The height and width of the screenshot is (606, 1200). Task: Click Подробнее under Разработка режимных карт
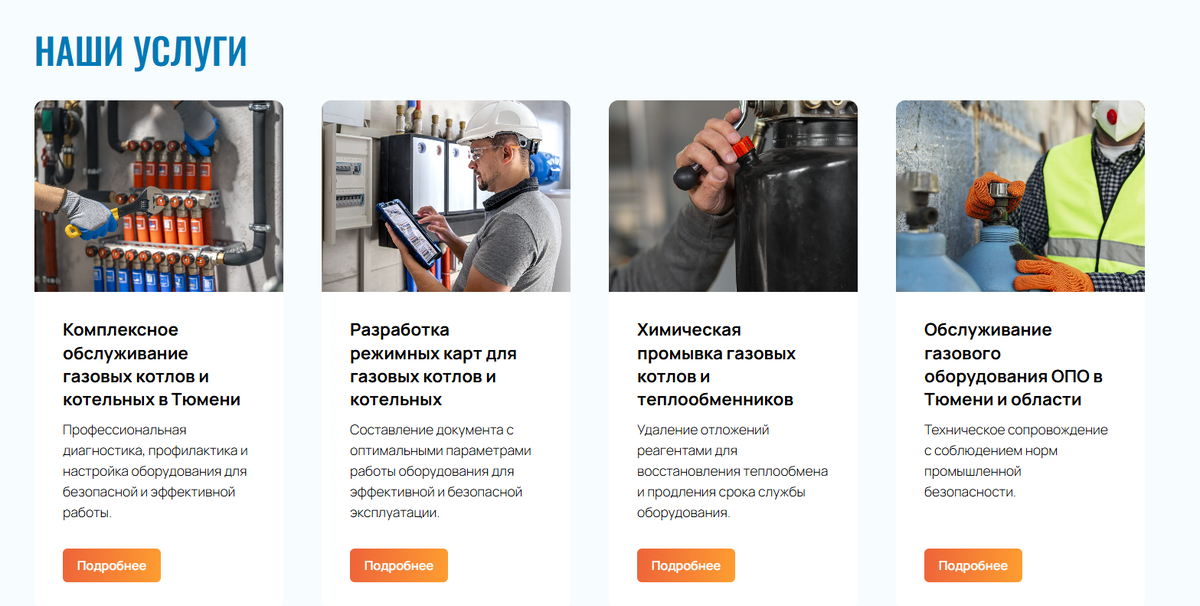pyautogui.click(x=399, y=565)
